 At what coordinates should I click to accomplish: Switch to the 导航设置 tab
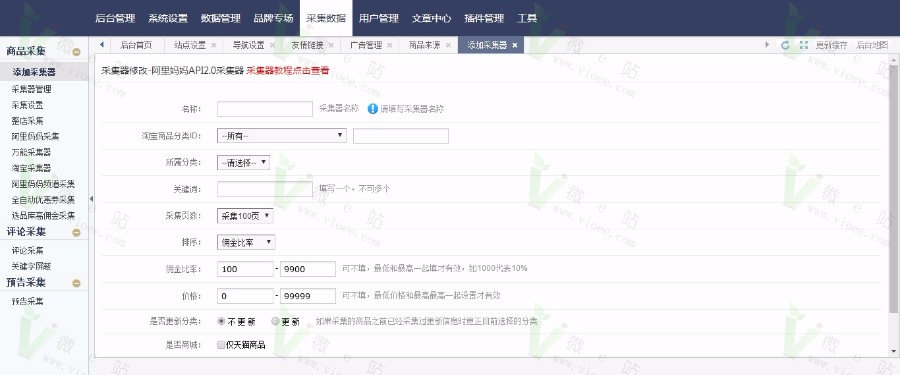249,45
